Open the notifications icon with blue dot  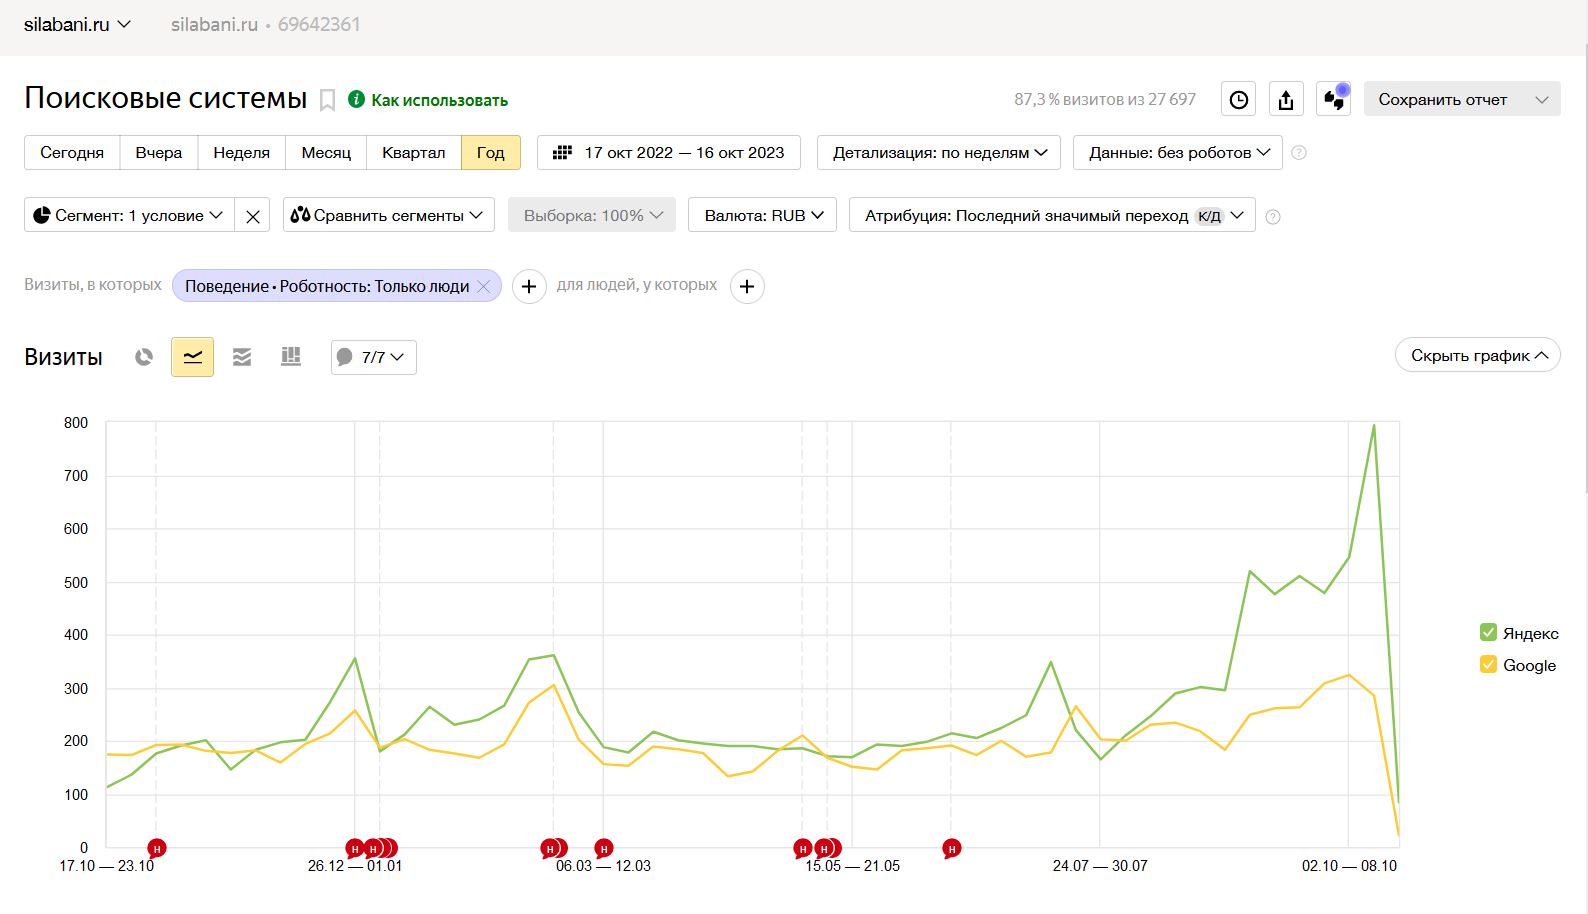[x=1334, y=99]
